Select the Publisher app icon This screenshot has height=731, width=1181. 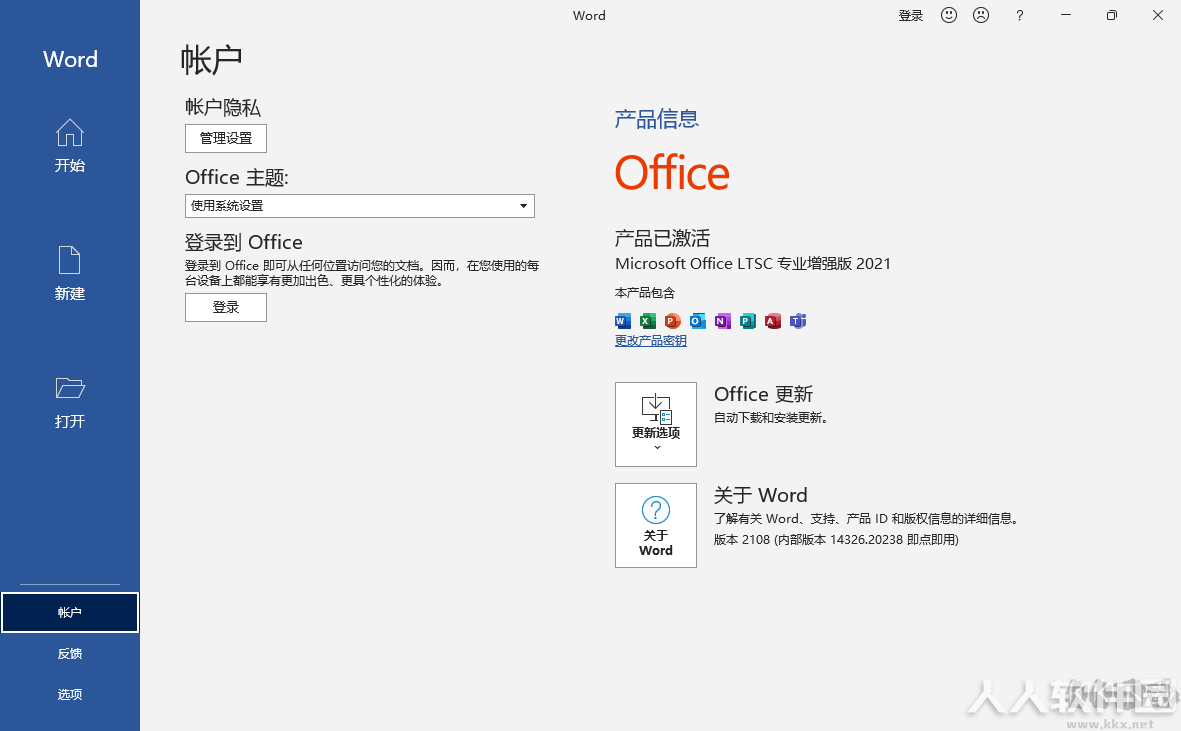point(747,321)
